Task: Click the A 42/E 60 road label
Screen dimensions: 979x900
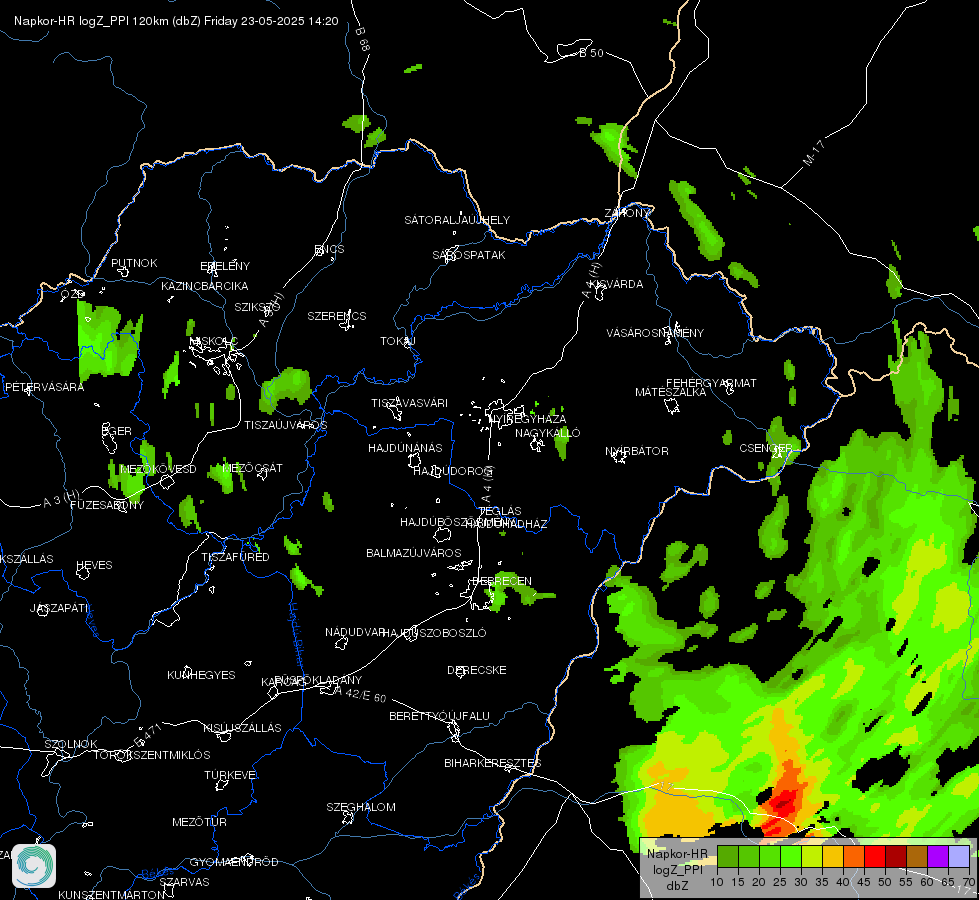Action: tap(360, 694)
